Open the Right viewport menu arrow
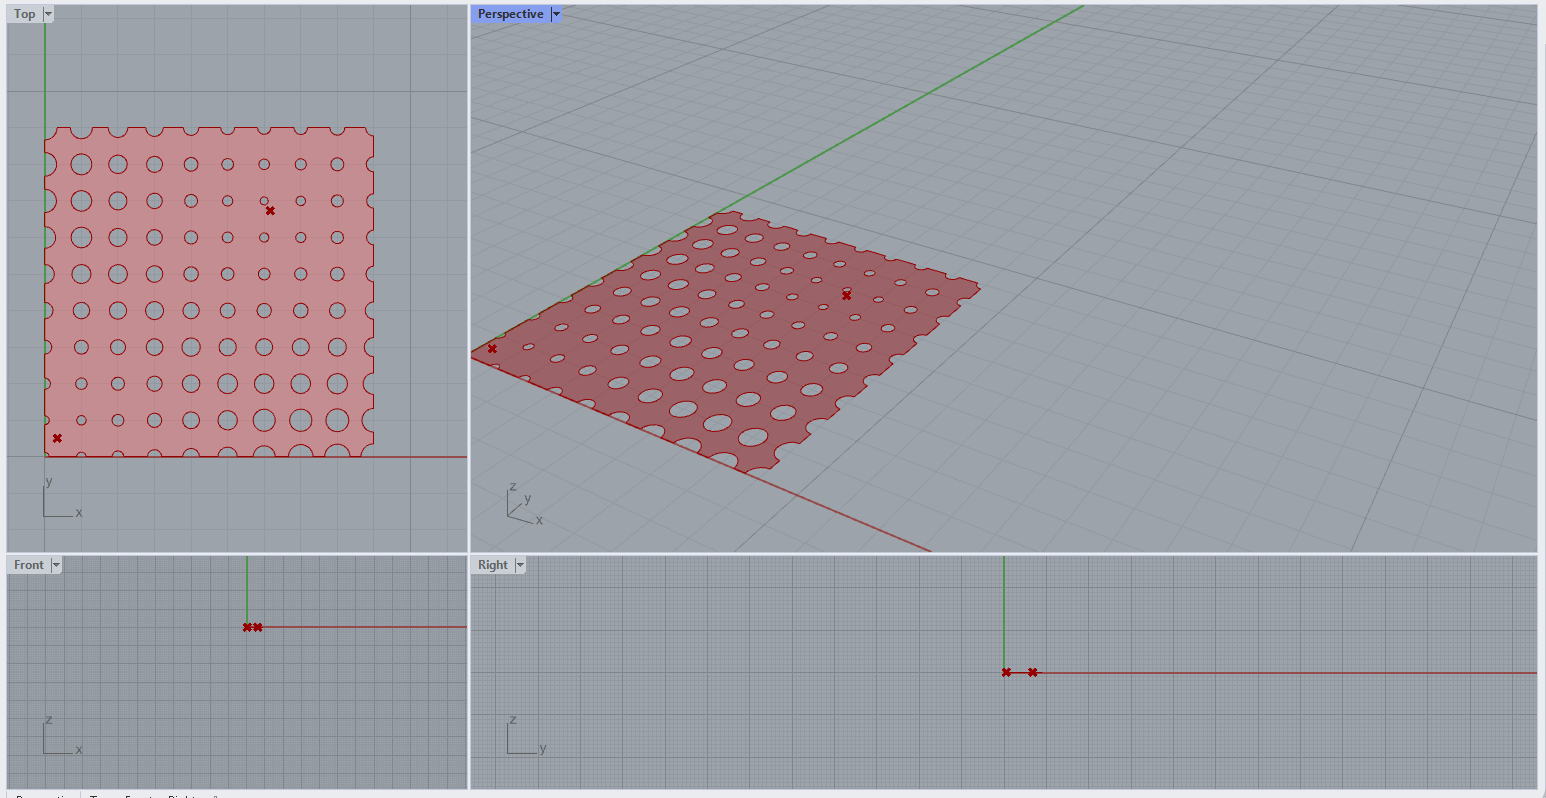This screenshot has height=798, width=1546. coord(520,565)
